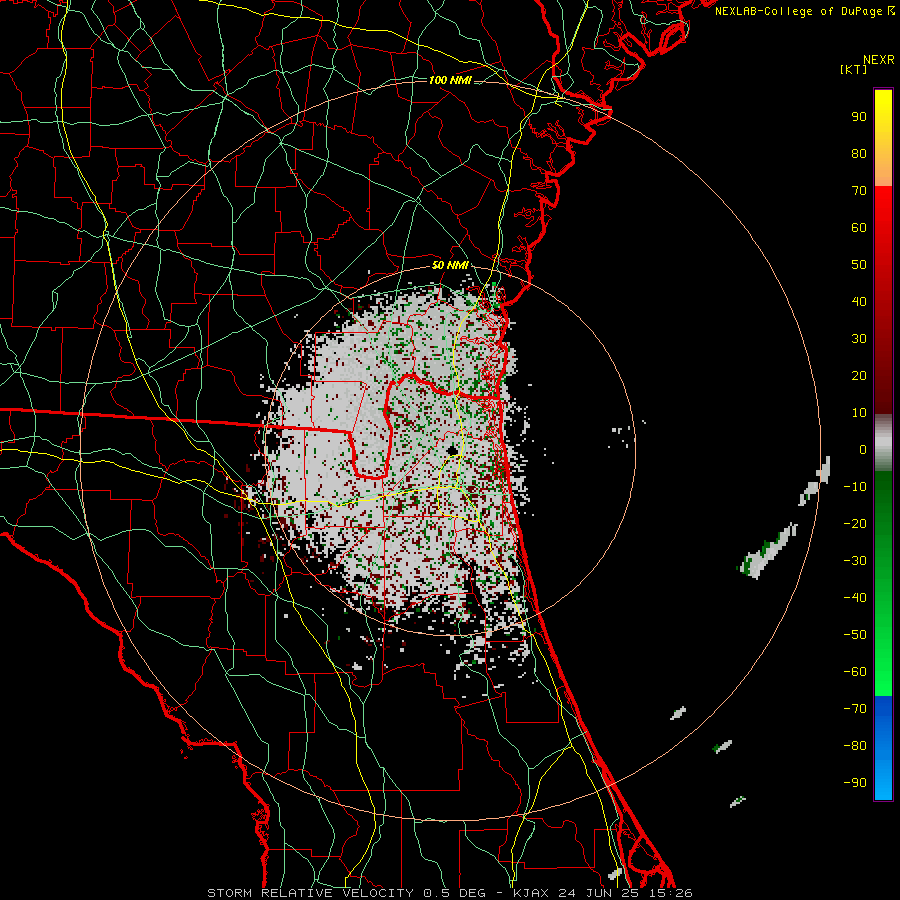Click the -70 value on the velocity scale
This screenshot has height=900, width=900.
pos(855,709)
